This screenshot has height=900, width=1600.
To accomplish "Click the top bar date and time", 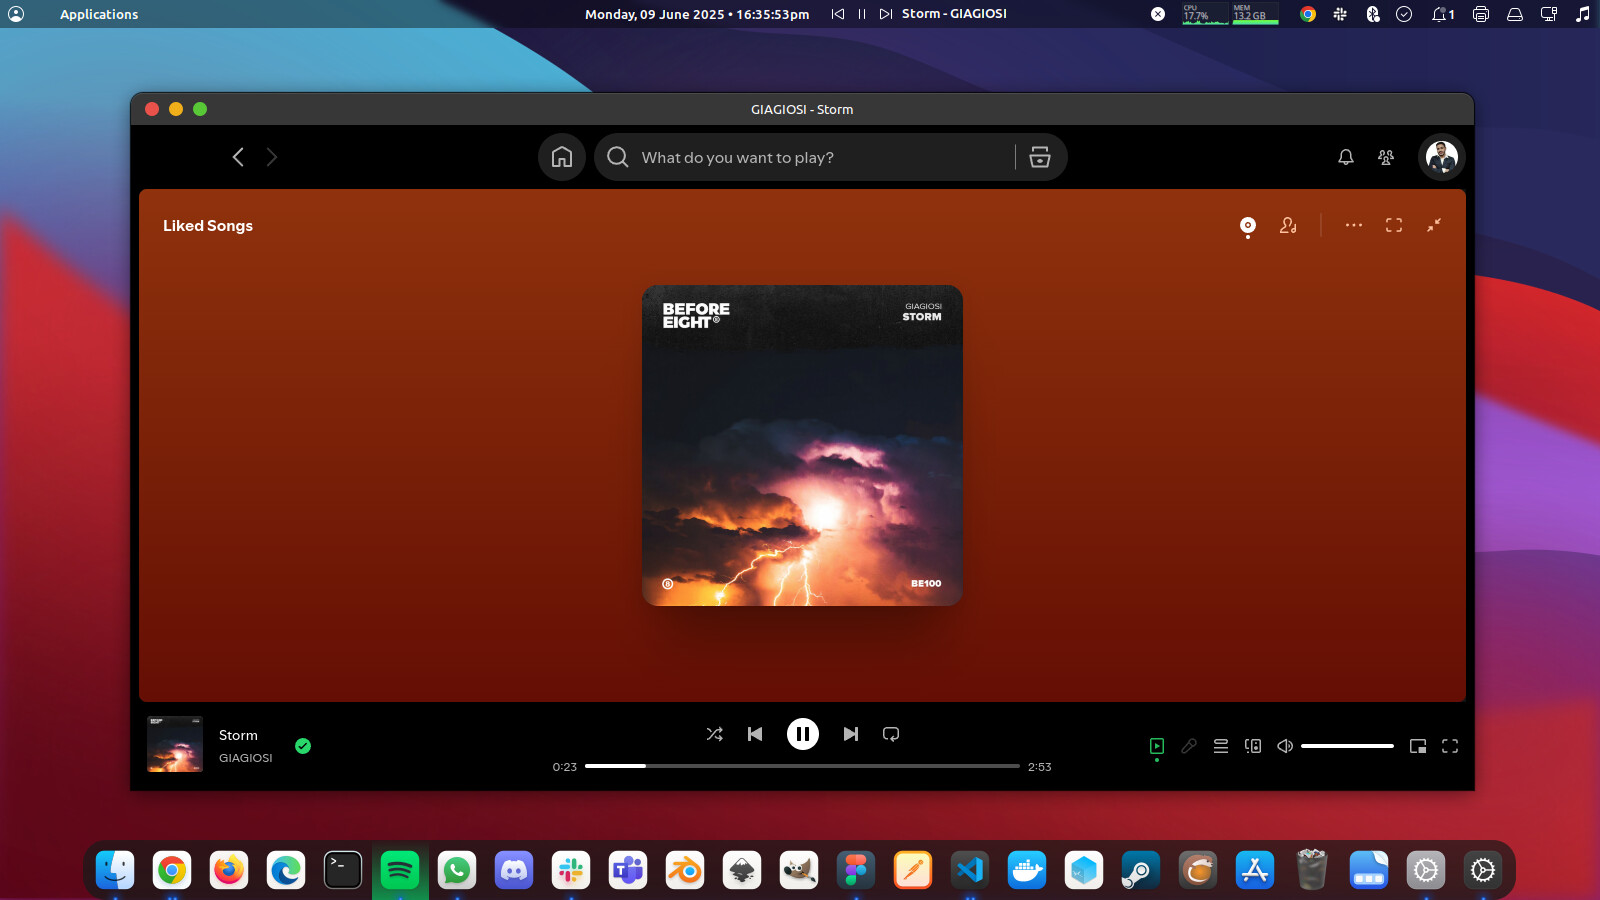I will (697, 14).
